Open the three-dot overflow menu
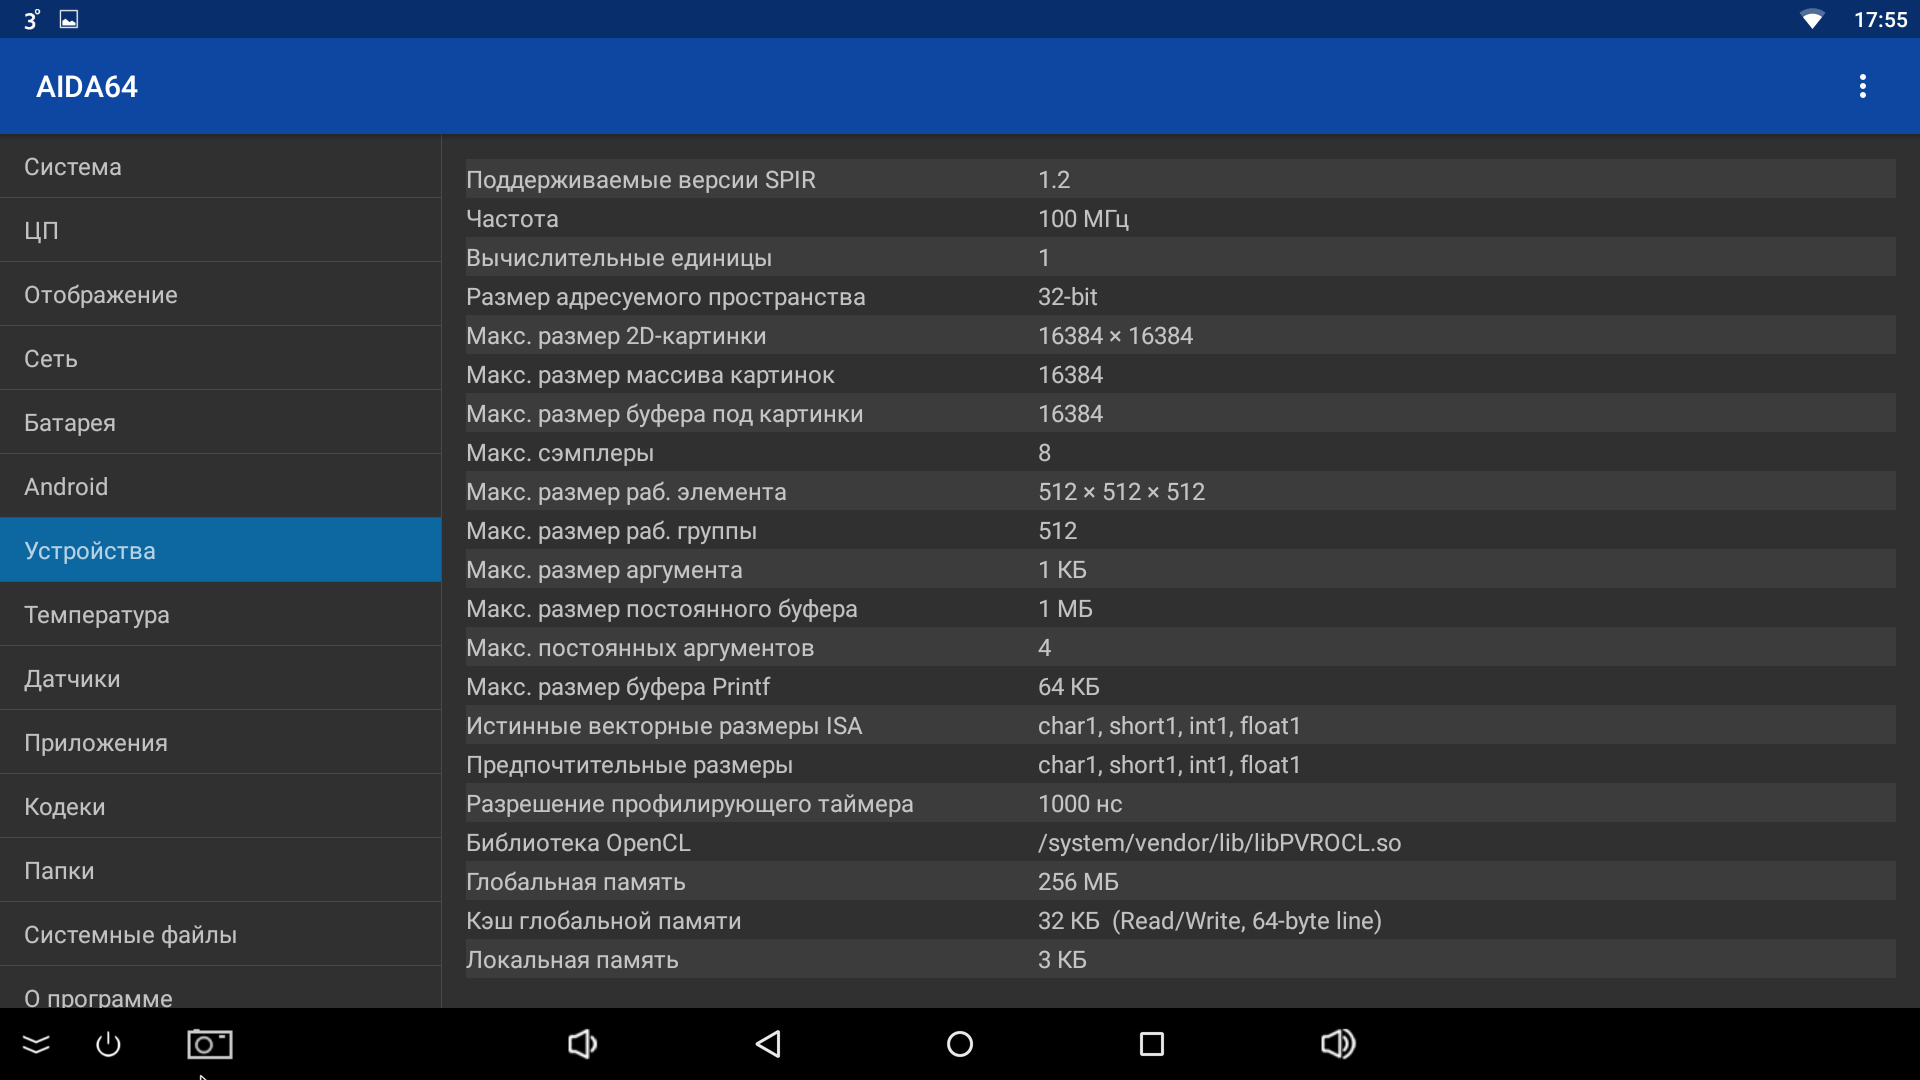 coord(1862,86)
